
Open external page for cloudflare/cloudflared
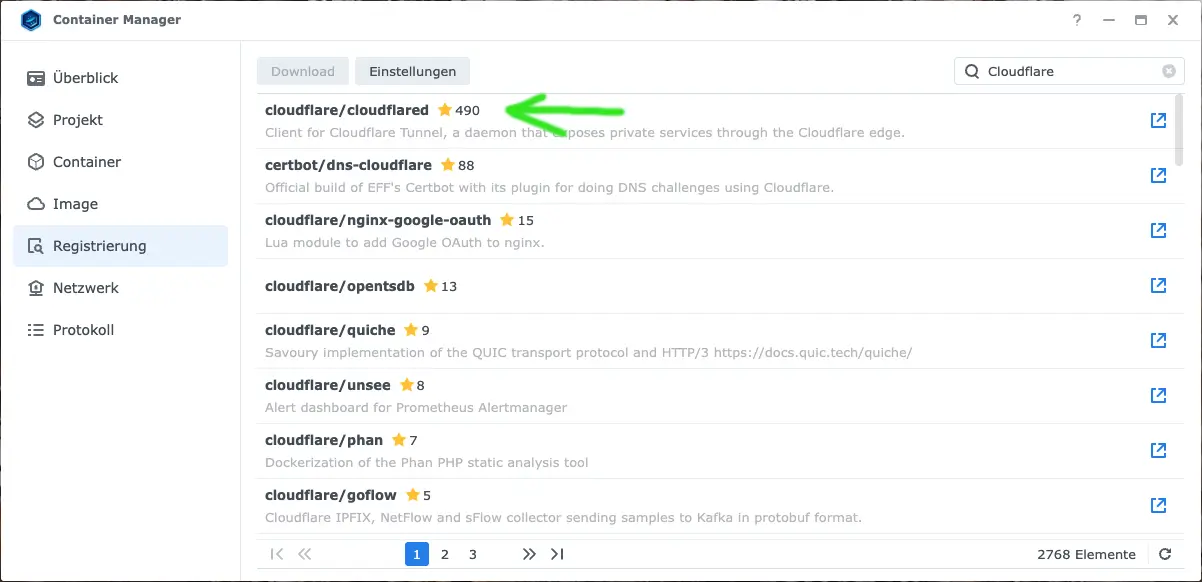[1158, 120]
